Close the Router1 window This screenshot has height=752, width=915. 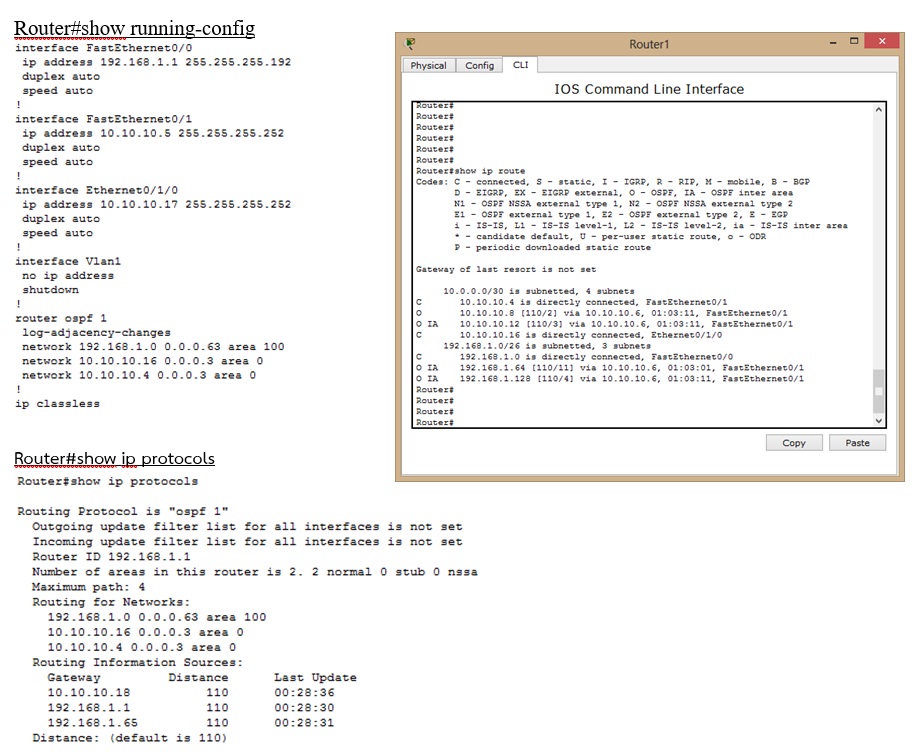tap(882, 41)
